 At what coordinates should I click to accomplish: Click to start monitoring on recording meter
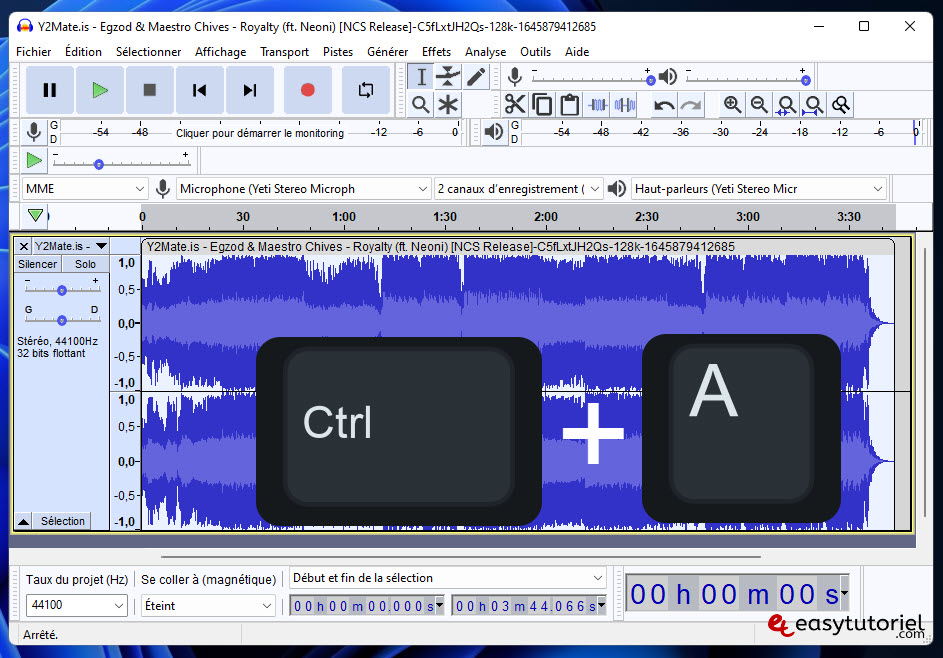pyautogui.click(x=260, y=133)
